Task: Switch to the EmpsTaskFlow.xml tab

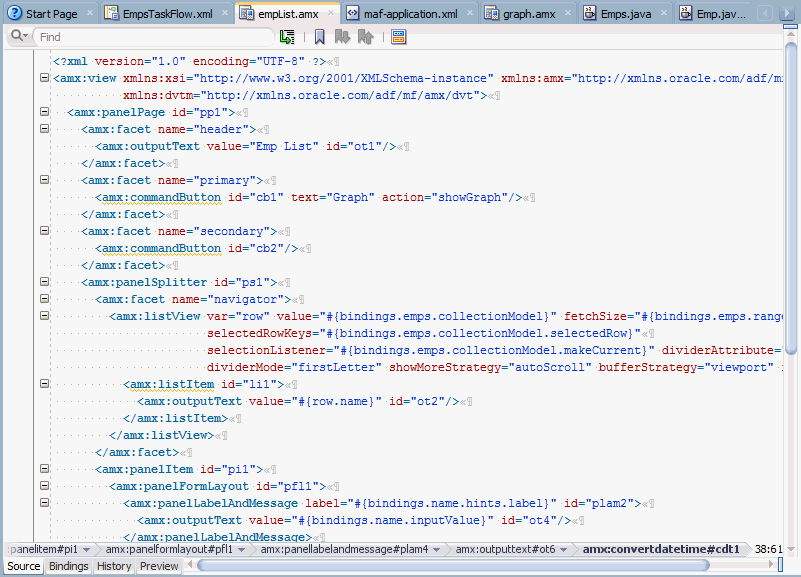Action: pyautogui.click(x=168, y=14)
